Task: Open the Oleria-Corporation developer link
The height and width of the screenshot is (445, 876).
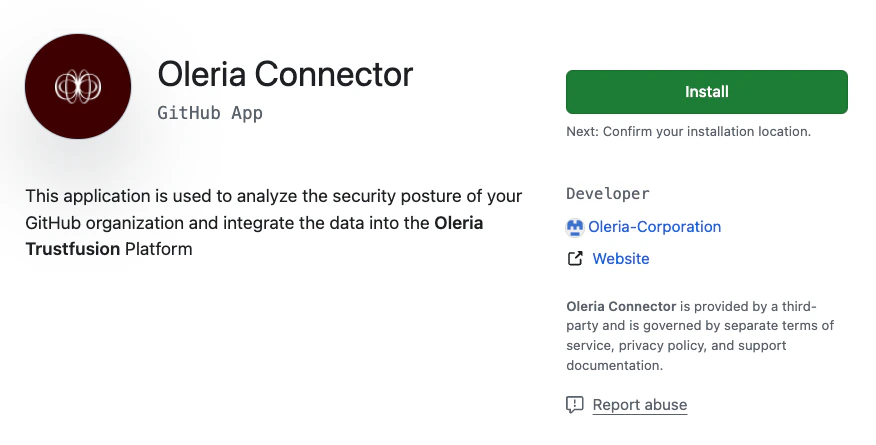Action: (654, 227)
